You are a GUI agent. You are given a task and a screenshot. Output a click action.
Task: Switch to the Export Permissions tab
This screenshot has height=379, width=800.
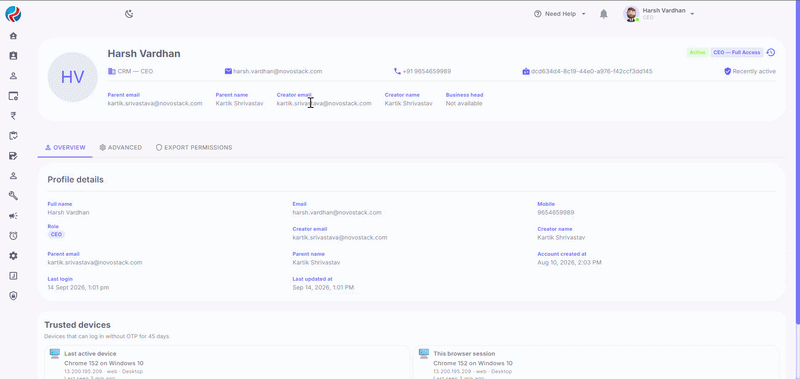(x=194, y=147)
